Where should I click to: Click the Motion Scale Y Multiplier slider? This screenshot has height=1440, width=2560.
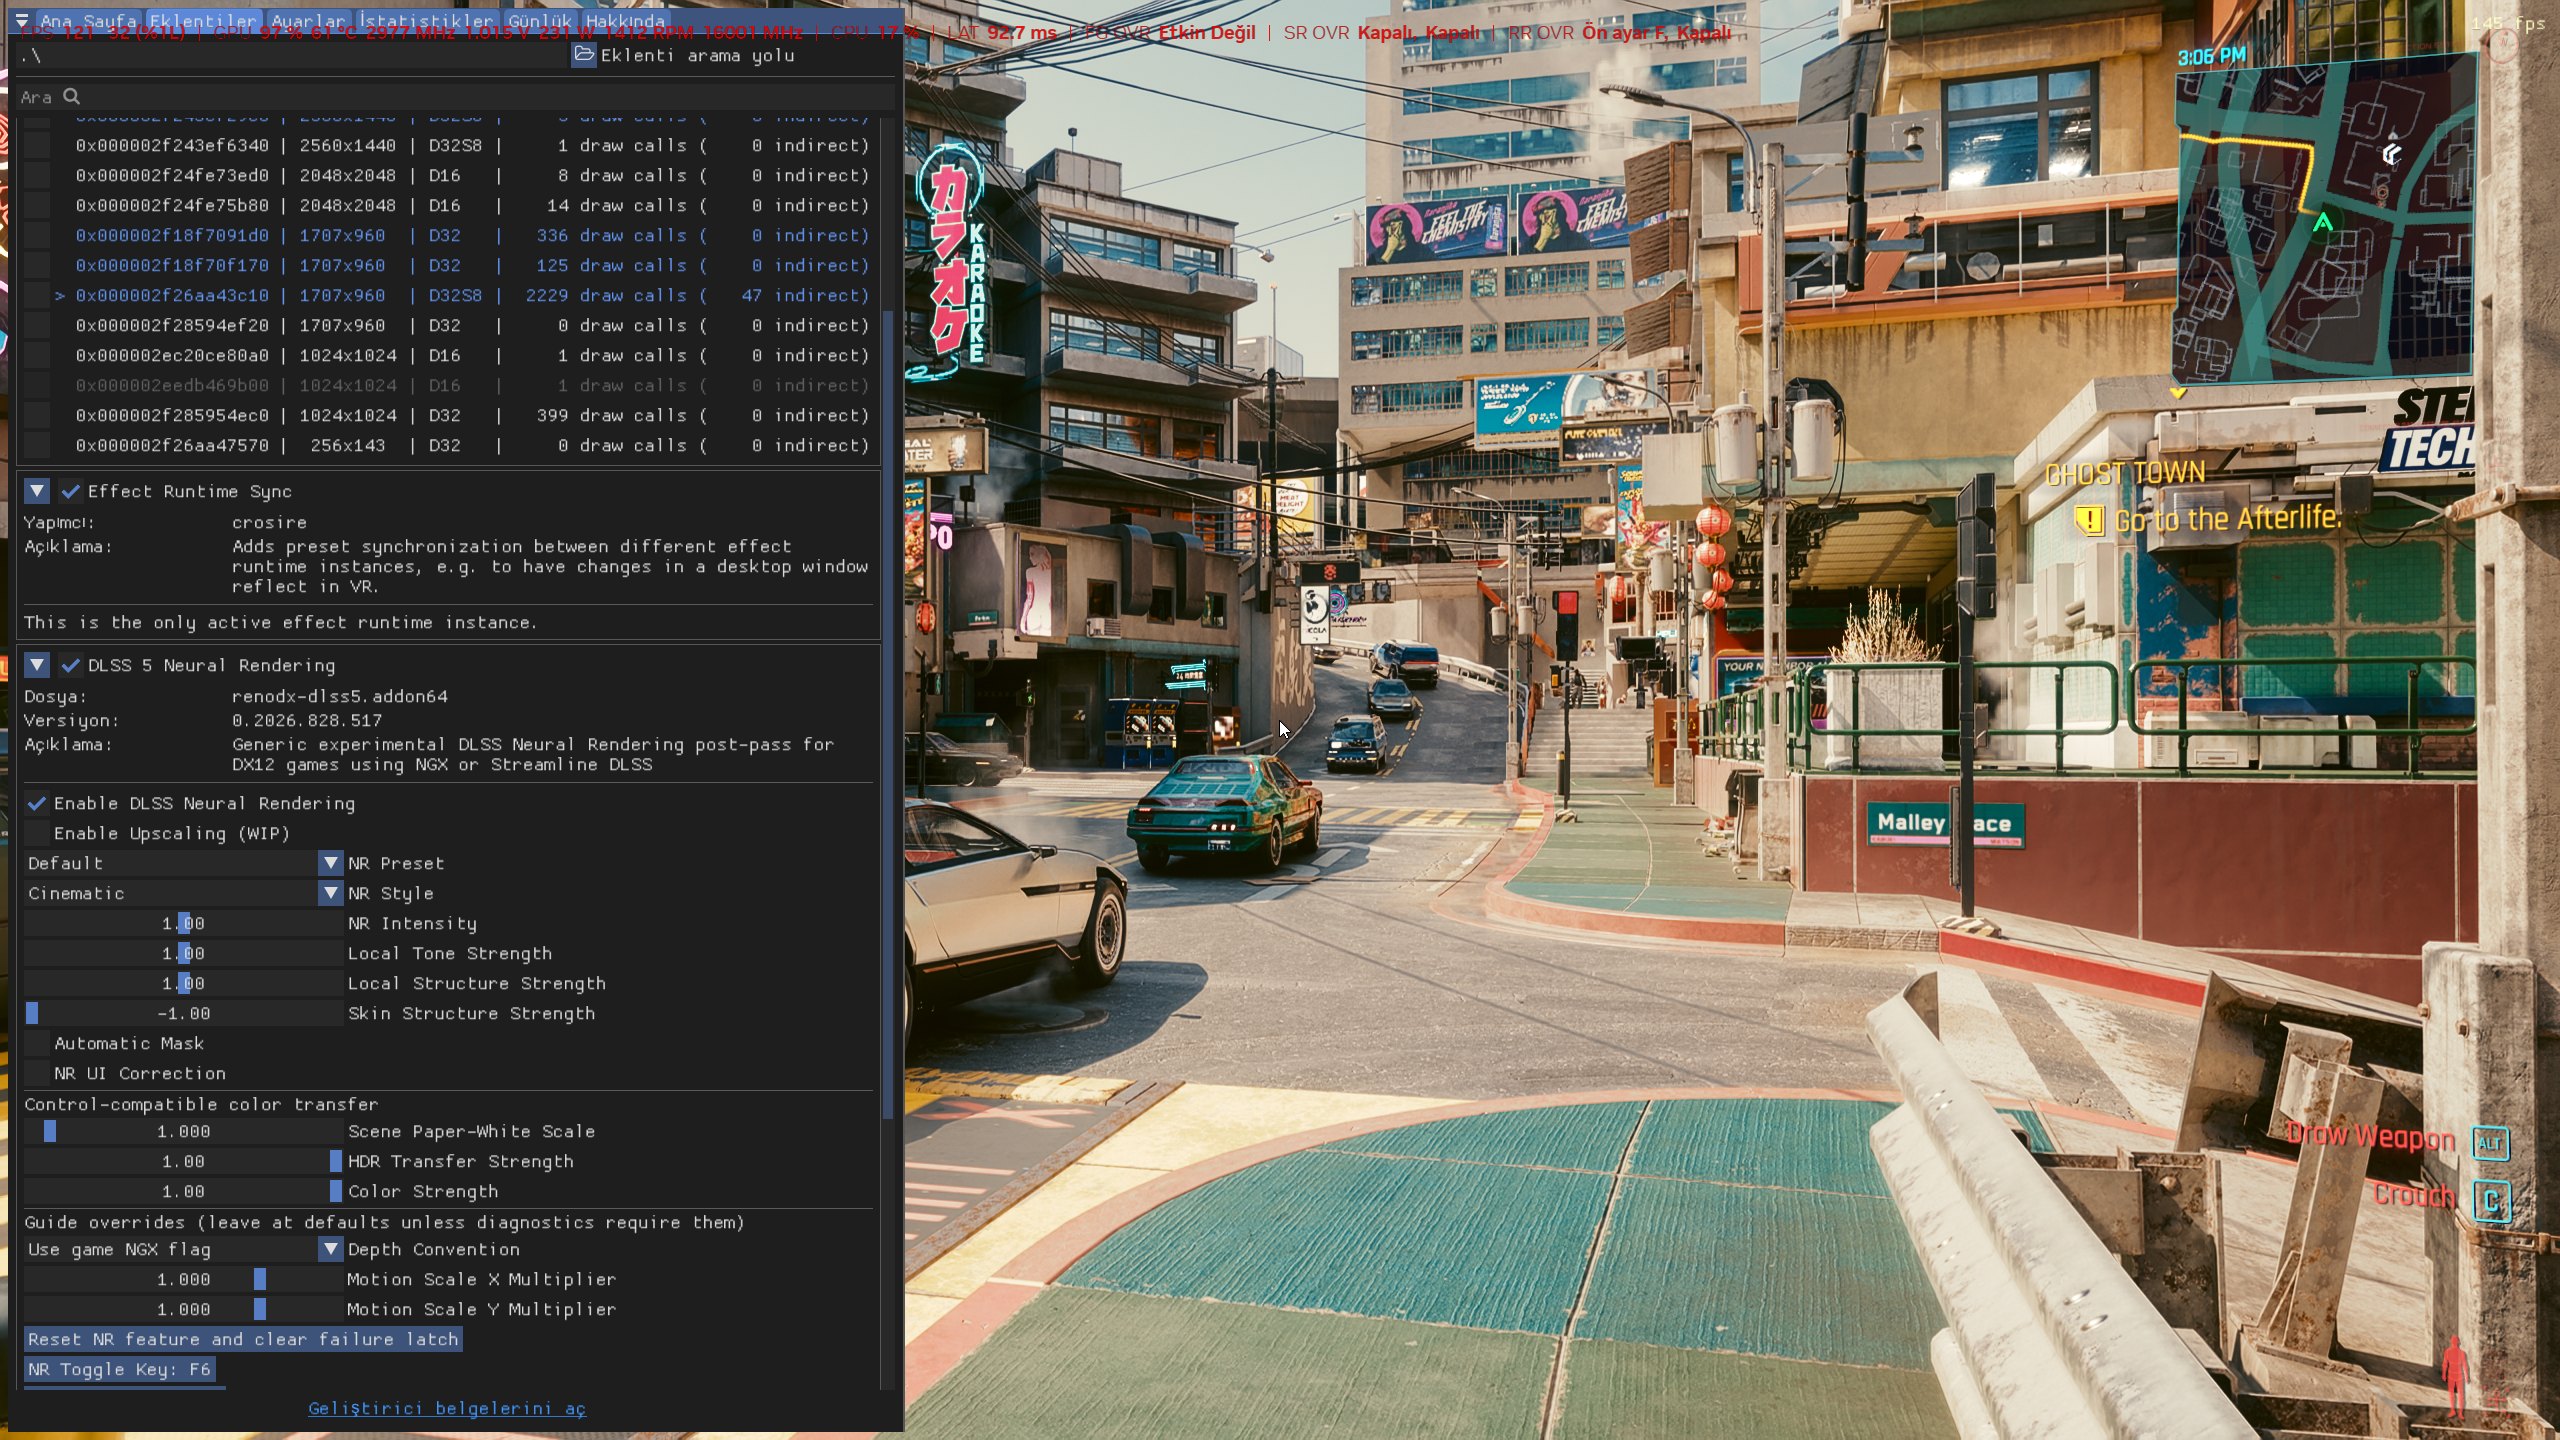(x=184, y=1309)
